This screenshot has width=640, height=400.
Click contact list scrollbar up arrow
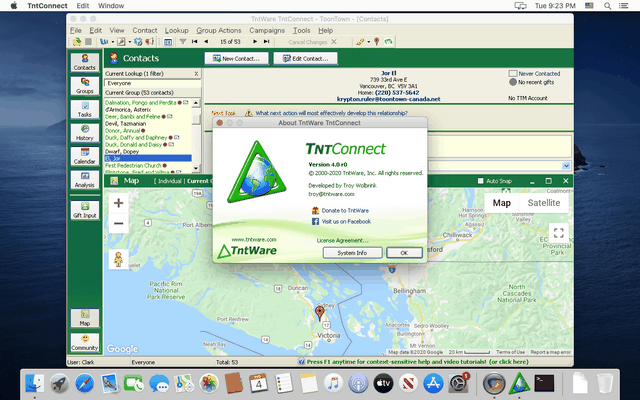pyautogui.click(x=196, y=103)
